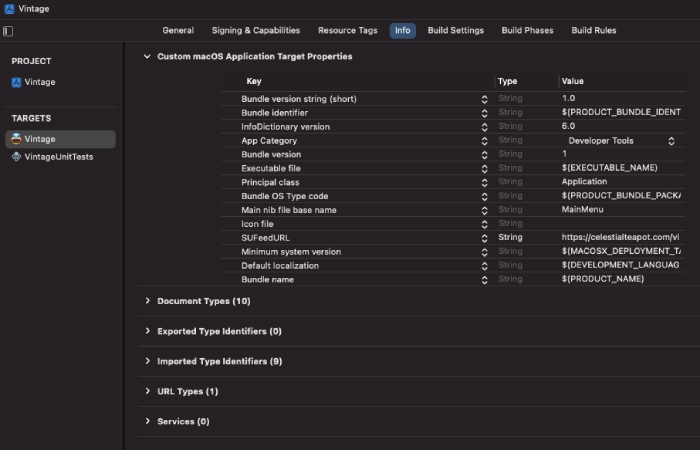700x450 pixels.
Task: Open key stepper for Default localization
Action: (x=484, y=266)
